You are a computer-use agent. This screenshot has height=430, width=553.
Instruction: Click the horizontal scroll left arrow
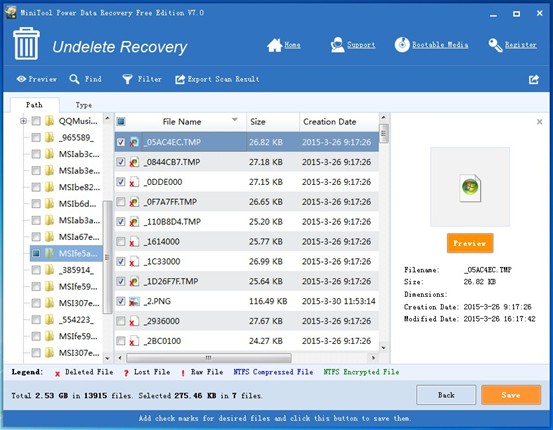pos(120,358)
